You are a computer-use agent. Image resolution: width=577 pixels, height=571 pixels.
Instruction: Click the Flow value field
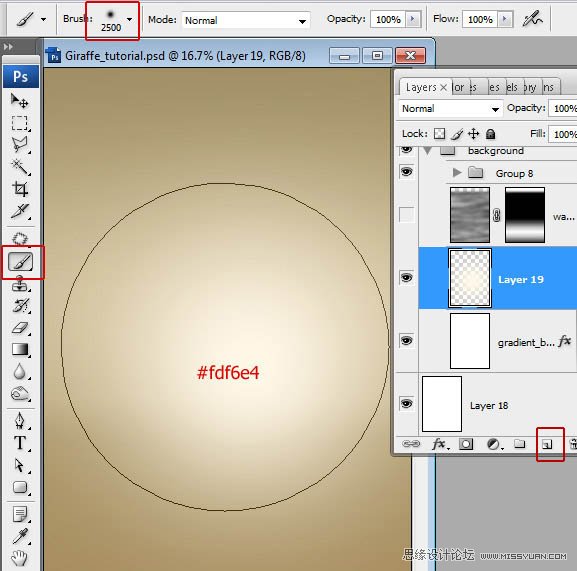[x=480, y=19]
